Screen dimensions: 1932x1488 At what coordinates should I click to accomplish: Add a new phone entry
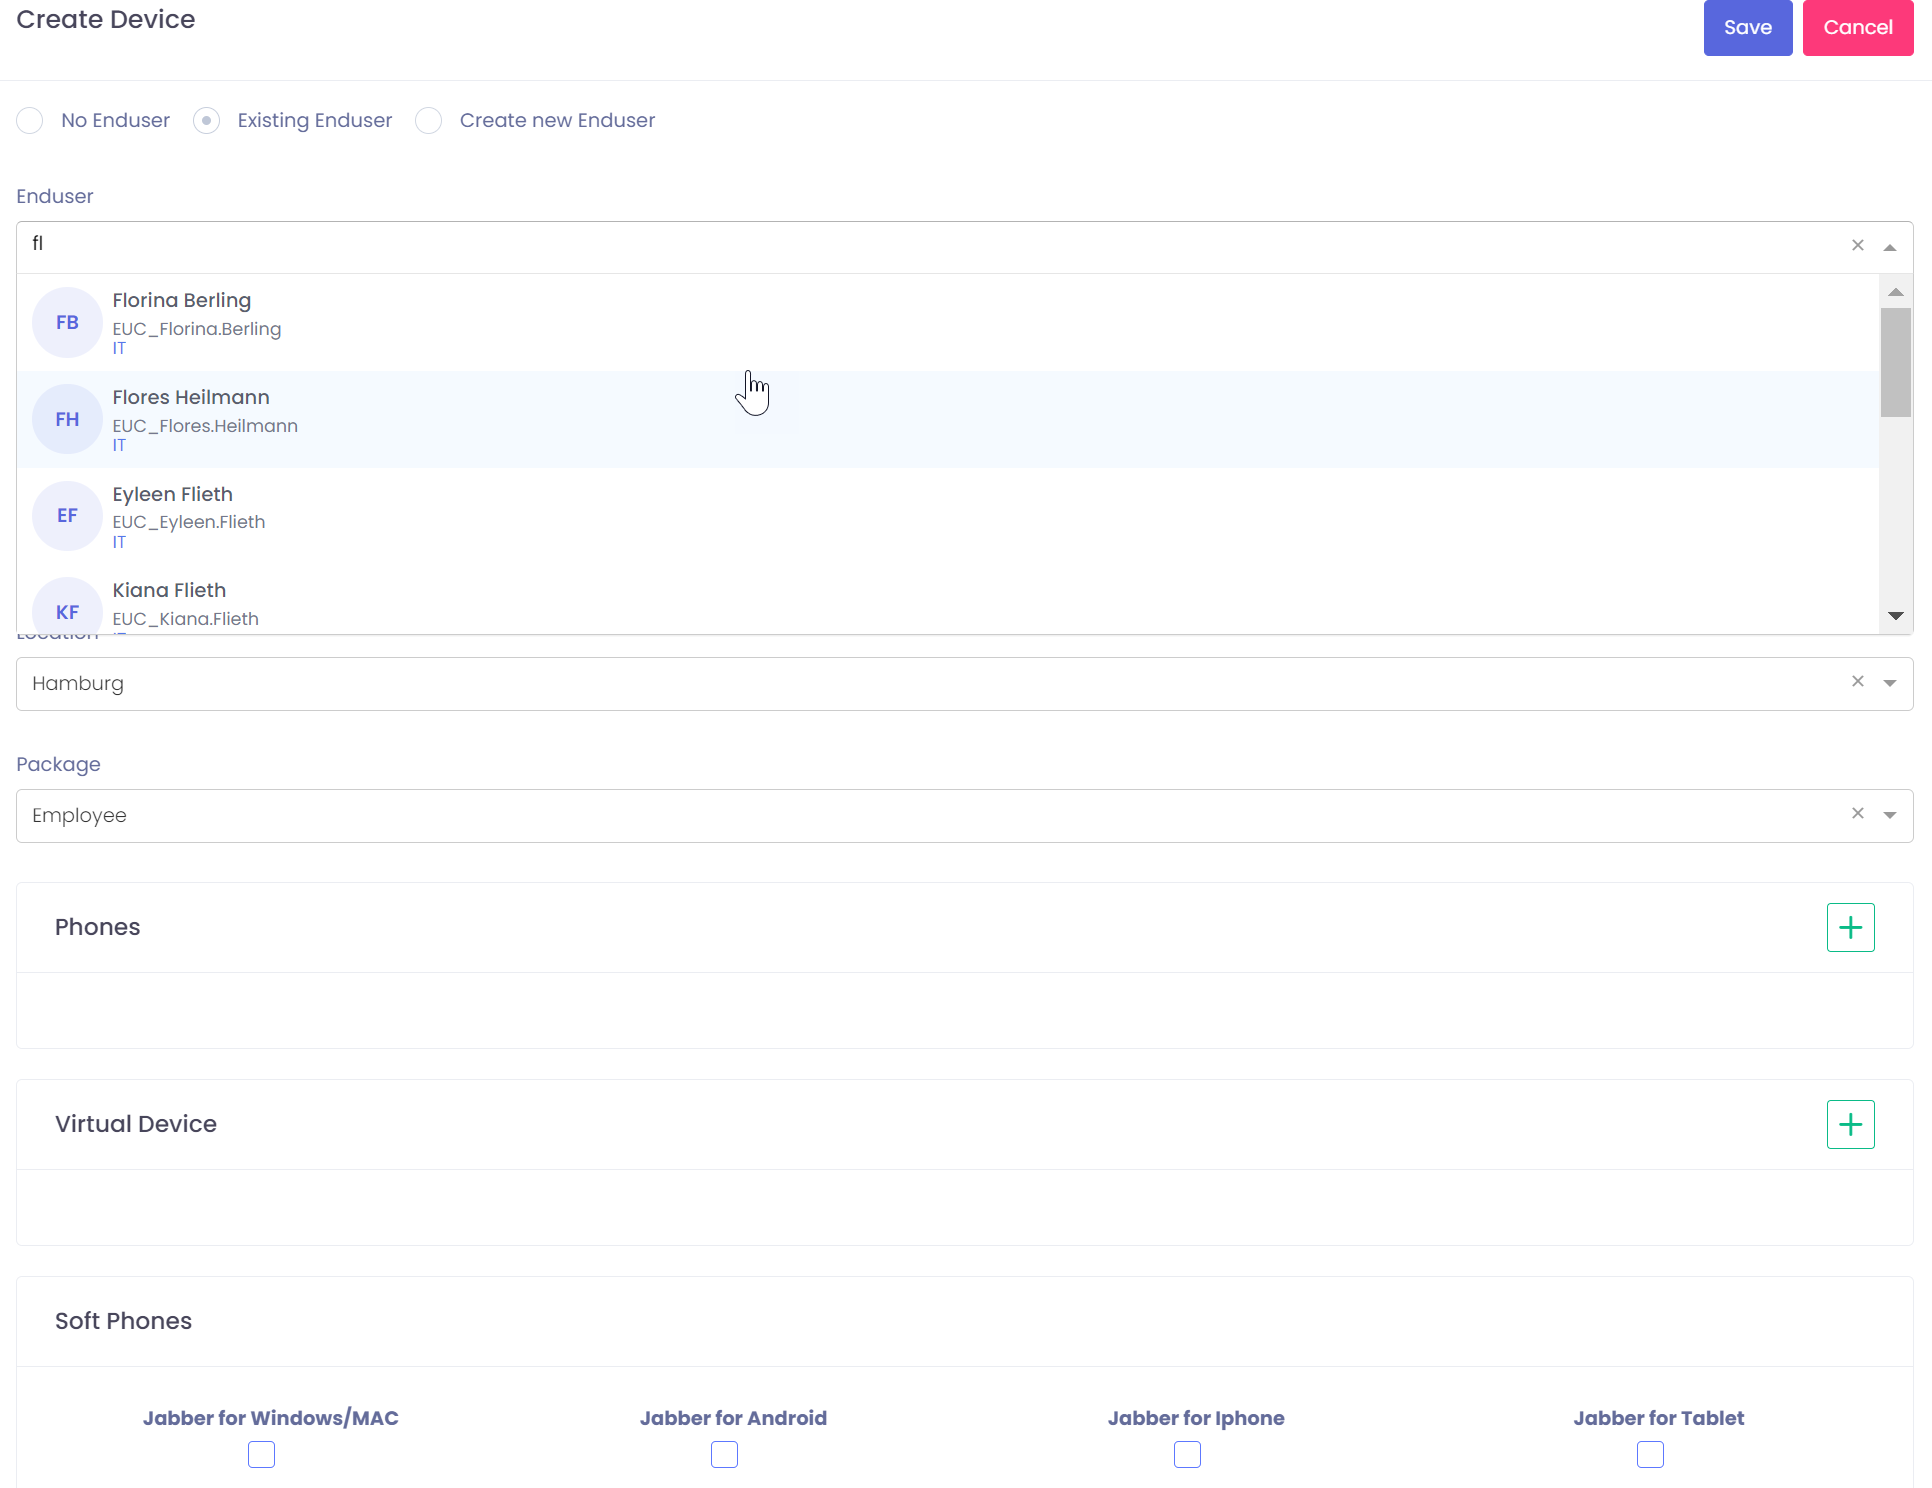[1849, 927]
